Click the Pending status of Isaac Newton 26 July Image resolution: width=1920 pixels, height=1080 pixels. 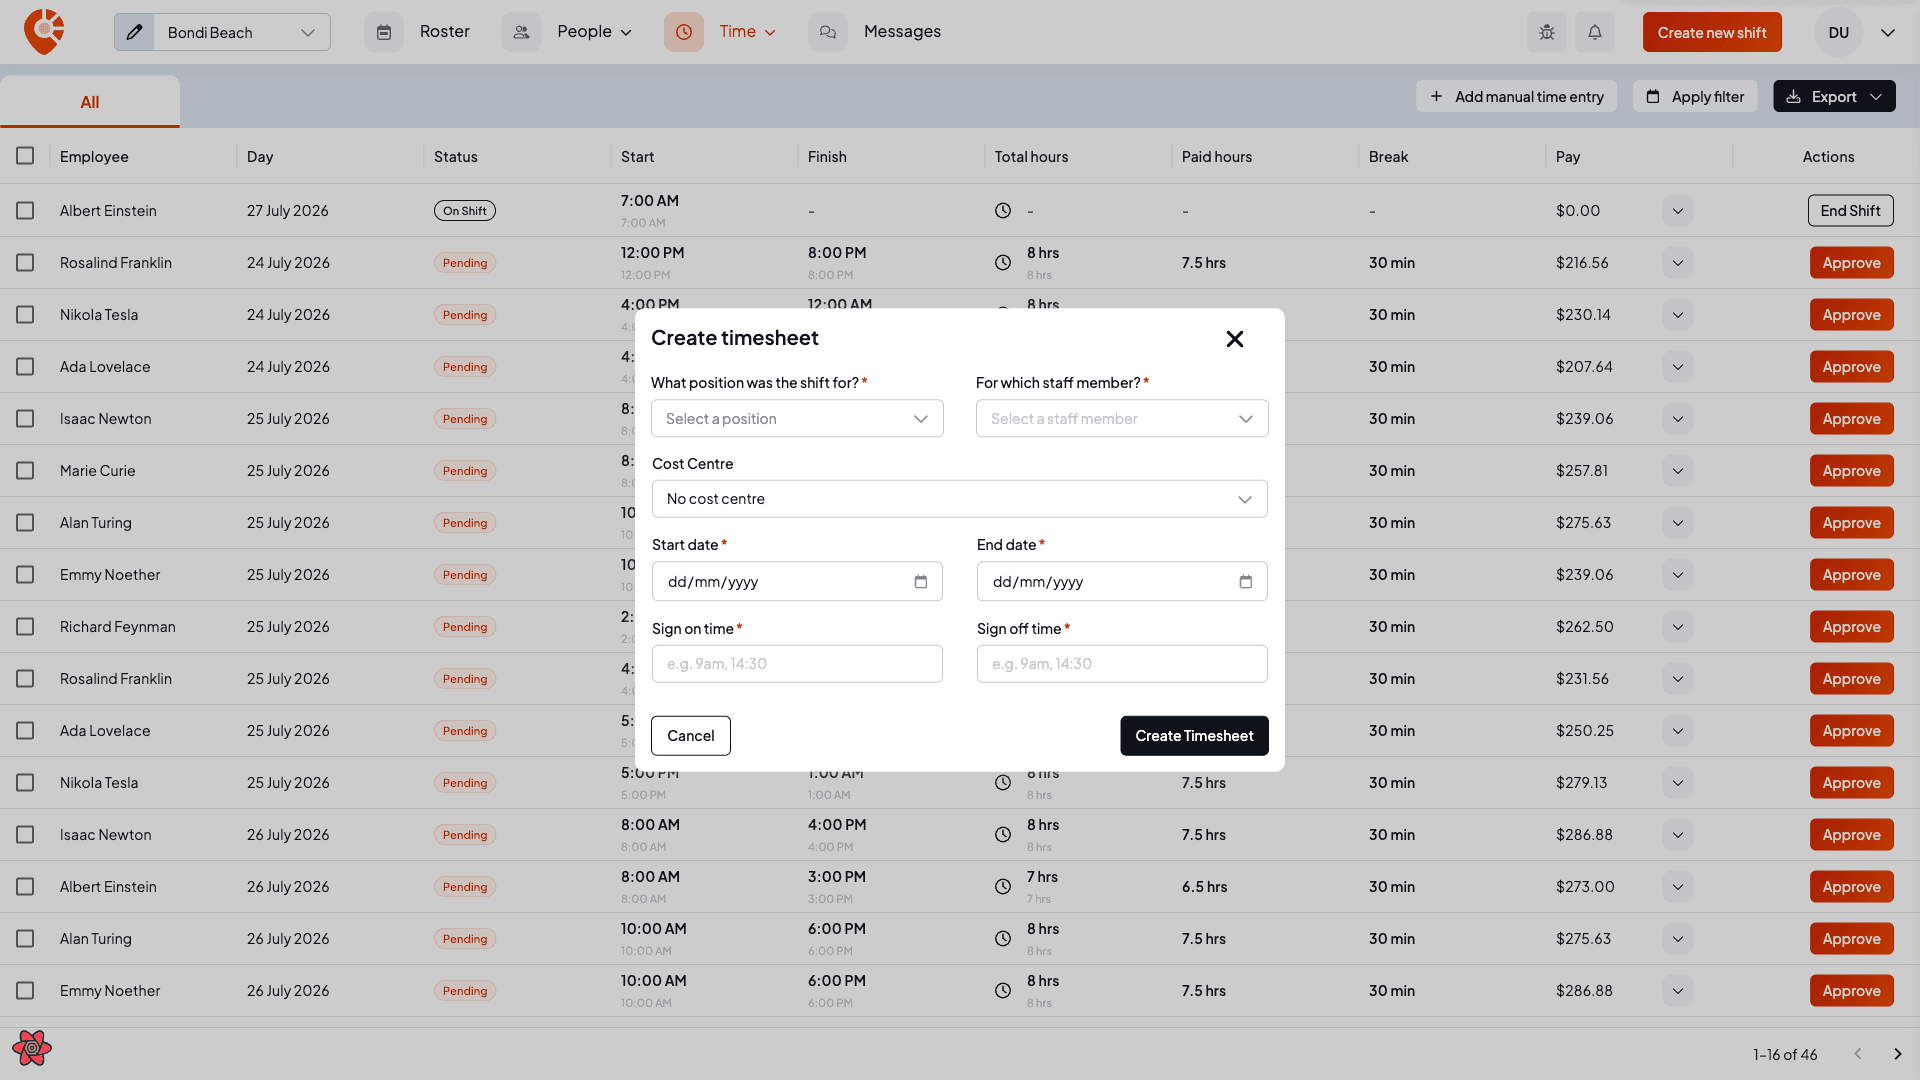[465, 835]
